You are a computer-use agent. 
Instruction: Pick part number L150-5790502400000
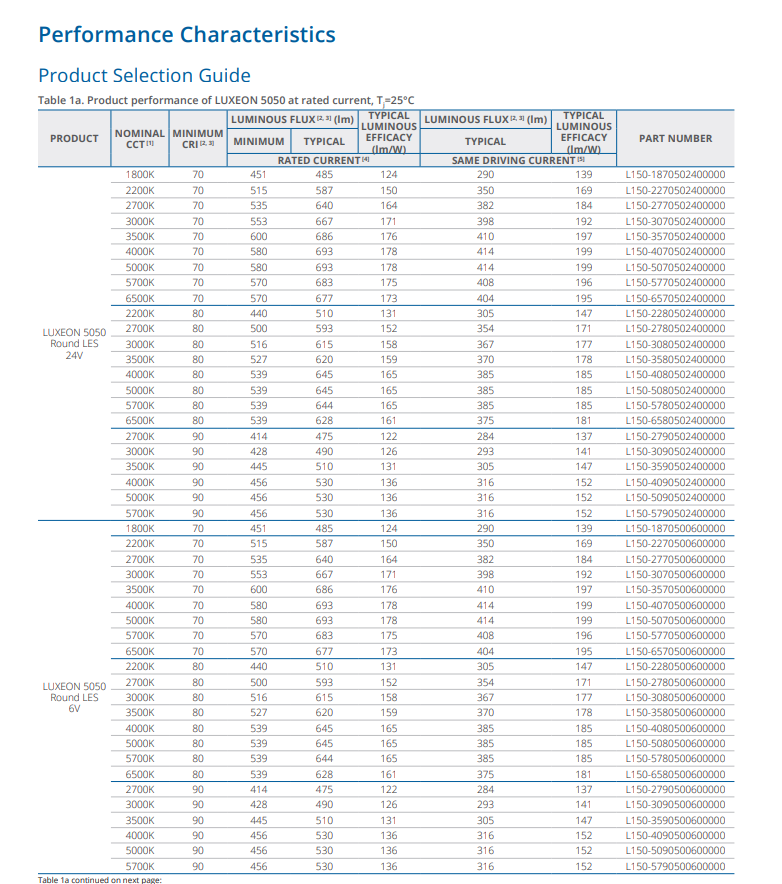[x=675, y=513]
